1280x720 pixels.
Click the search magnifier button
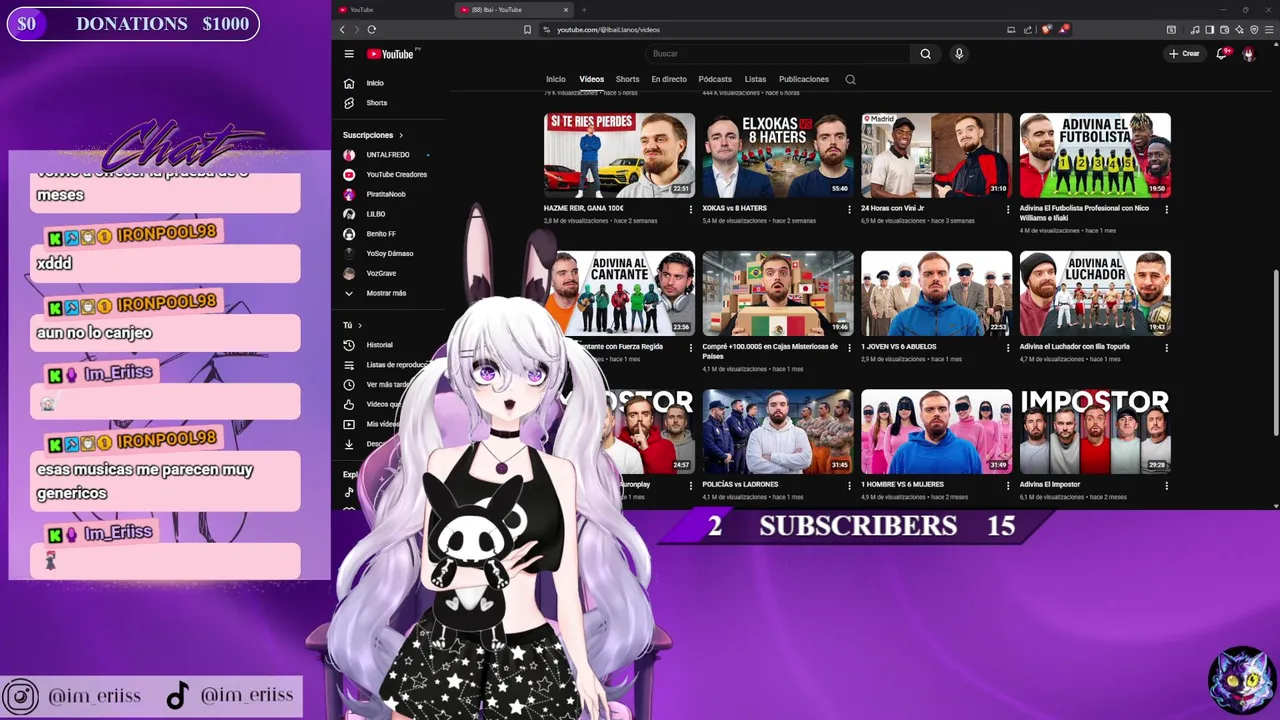point(926,54)
